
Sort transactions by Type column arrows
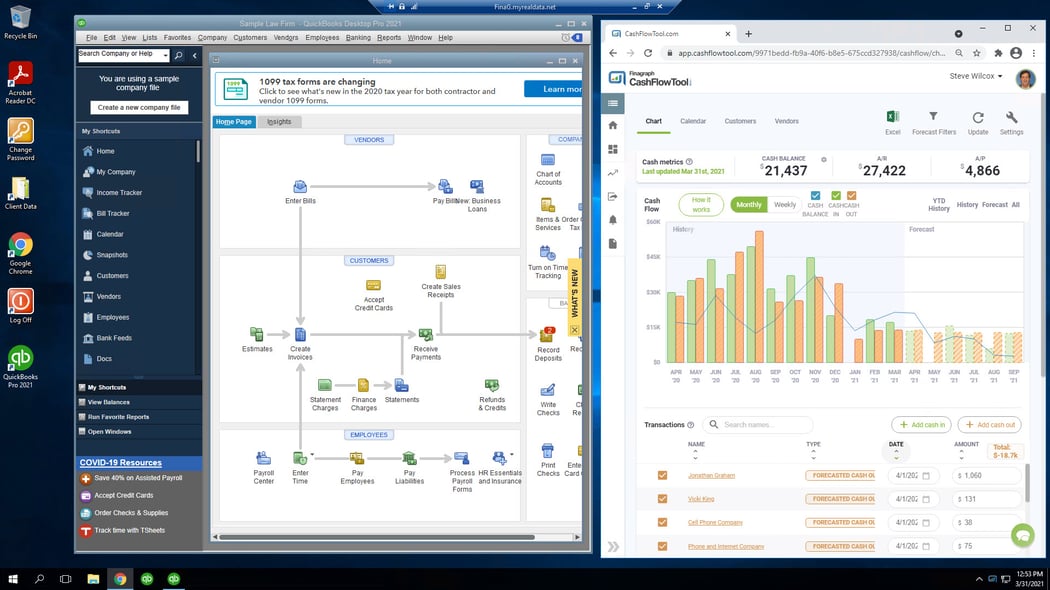coord(813,455)
